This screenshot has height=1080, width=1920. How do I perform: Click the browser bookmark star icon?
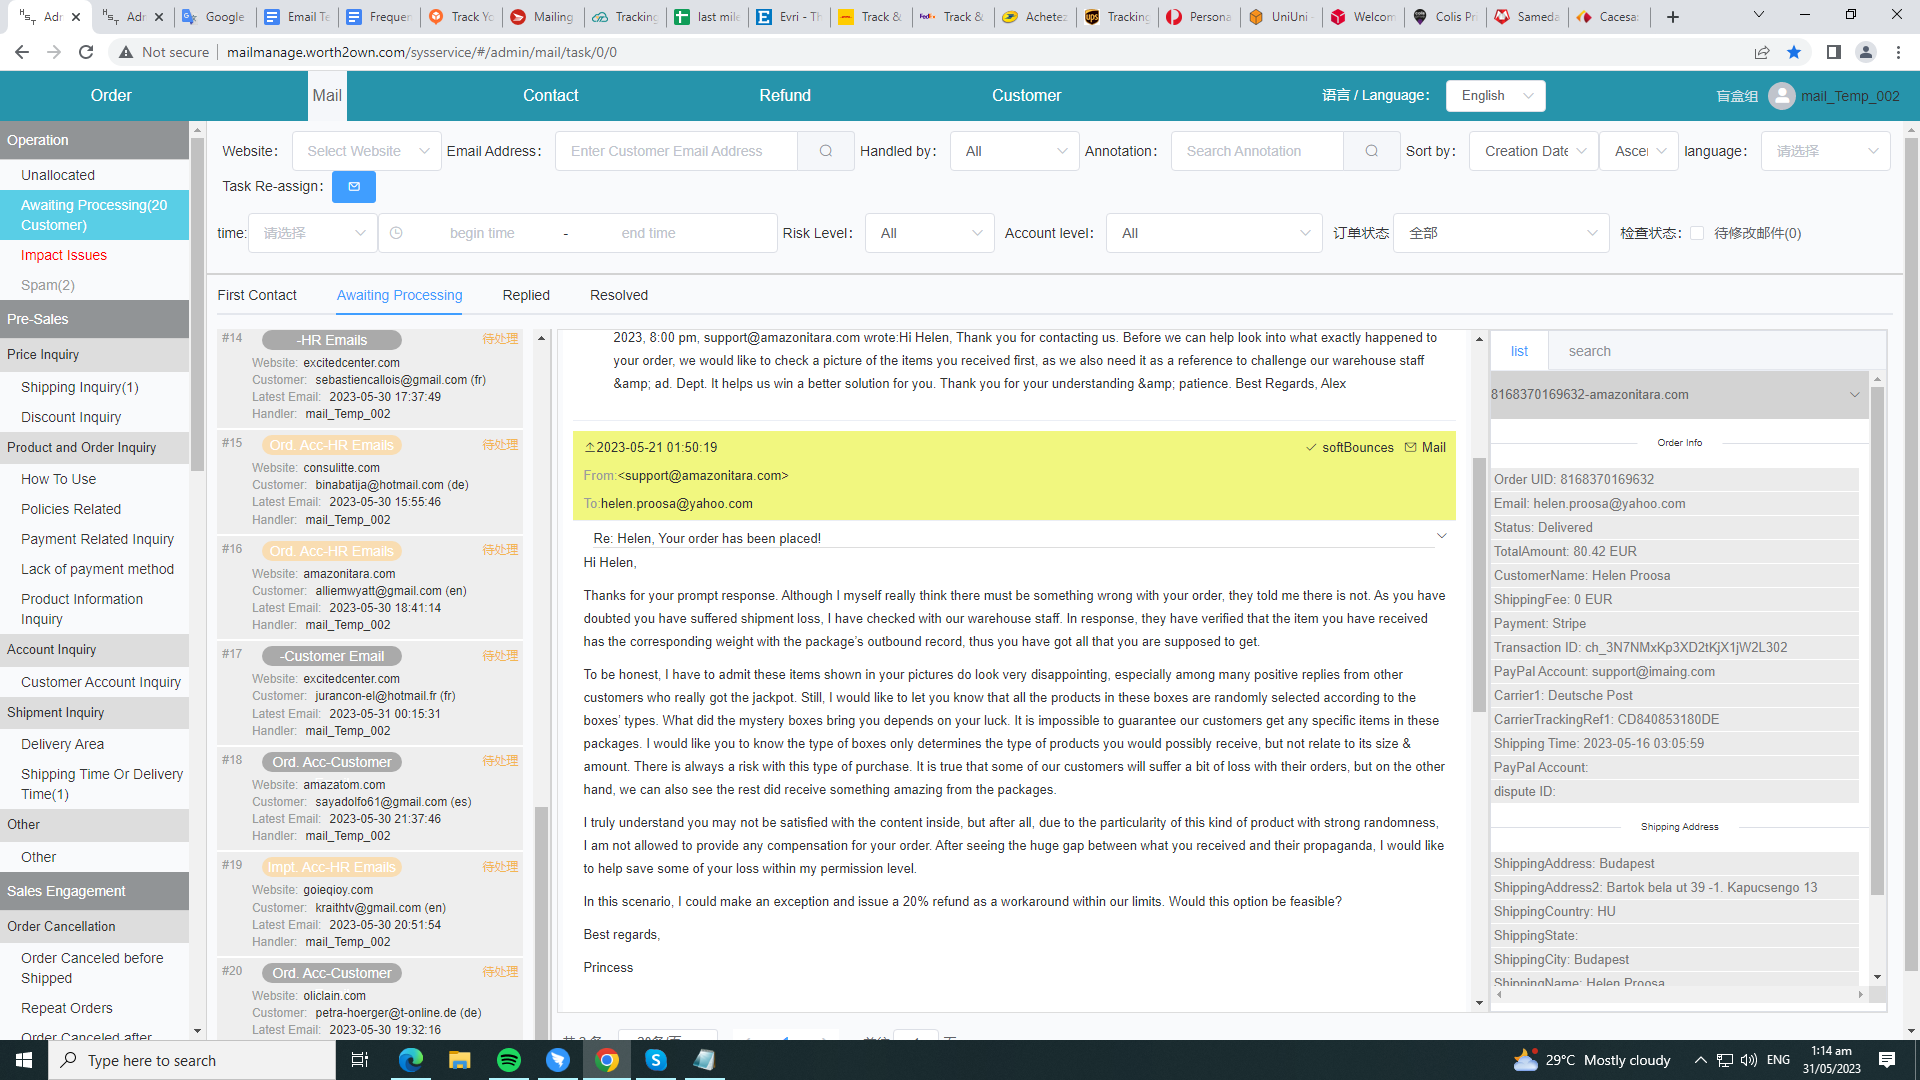point(1794,52)
